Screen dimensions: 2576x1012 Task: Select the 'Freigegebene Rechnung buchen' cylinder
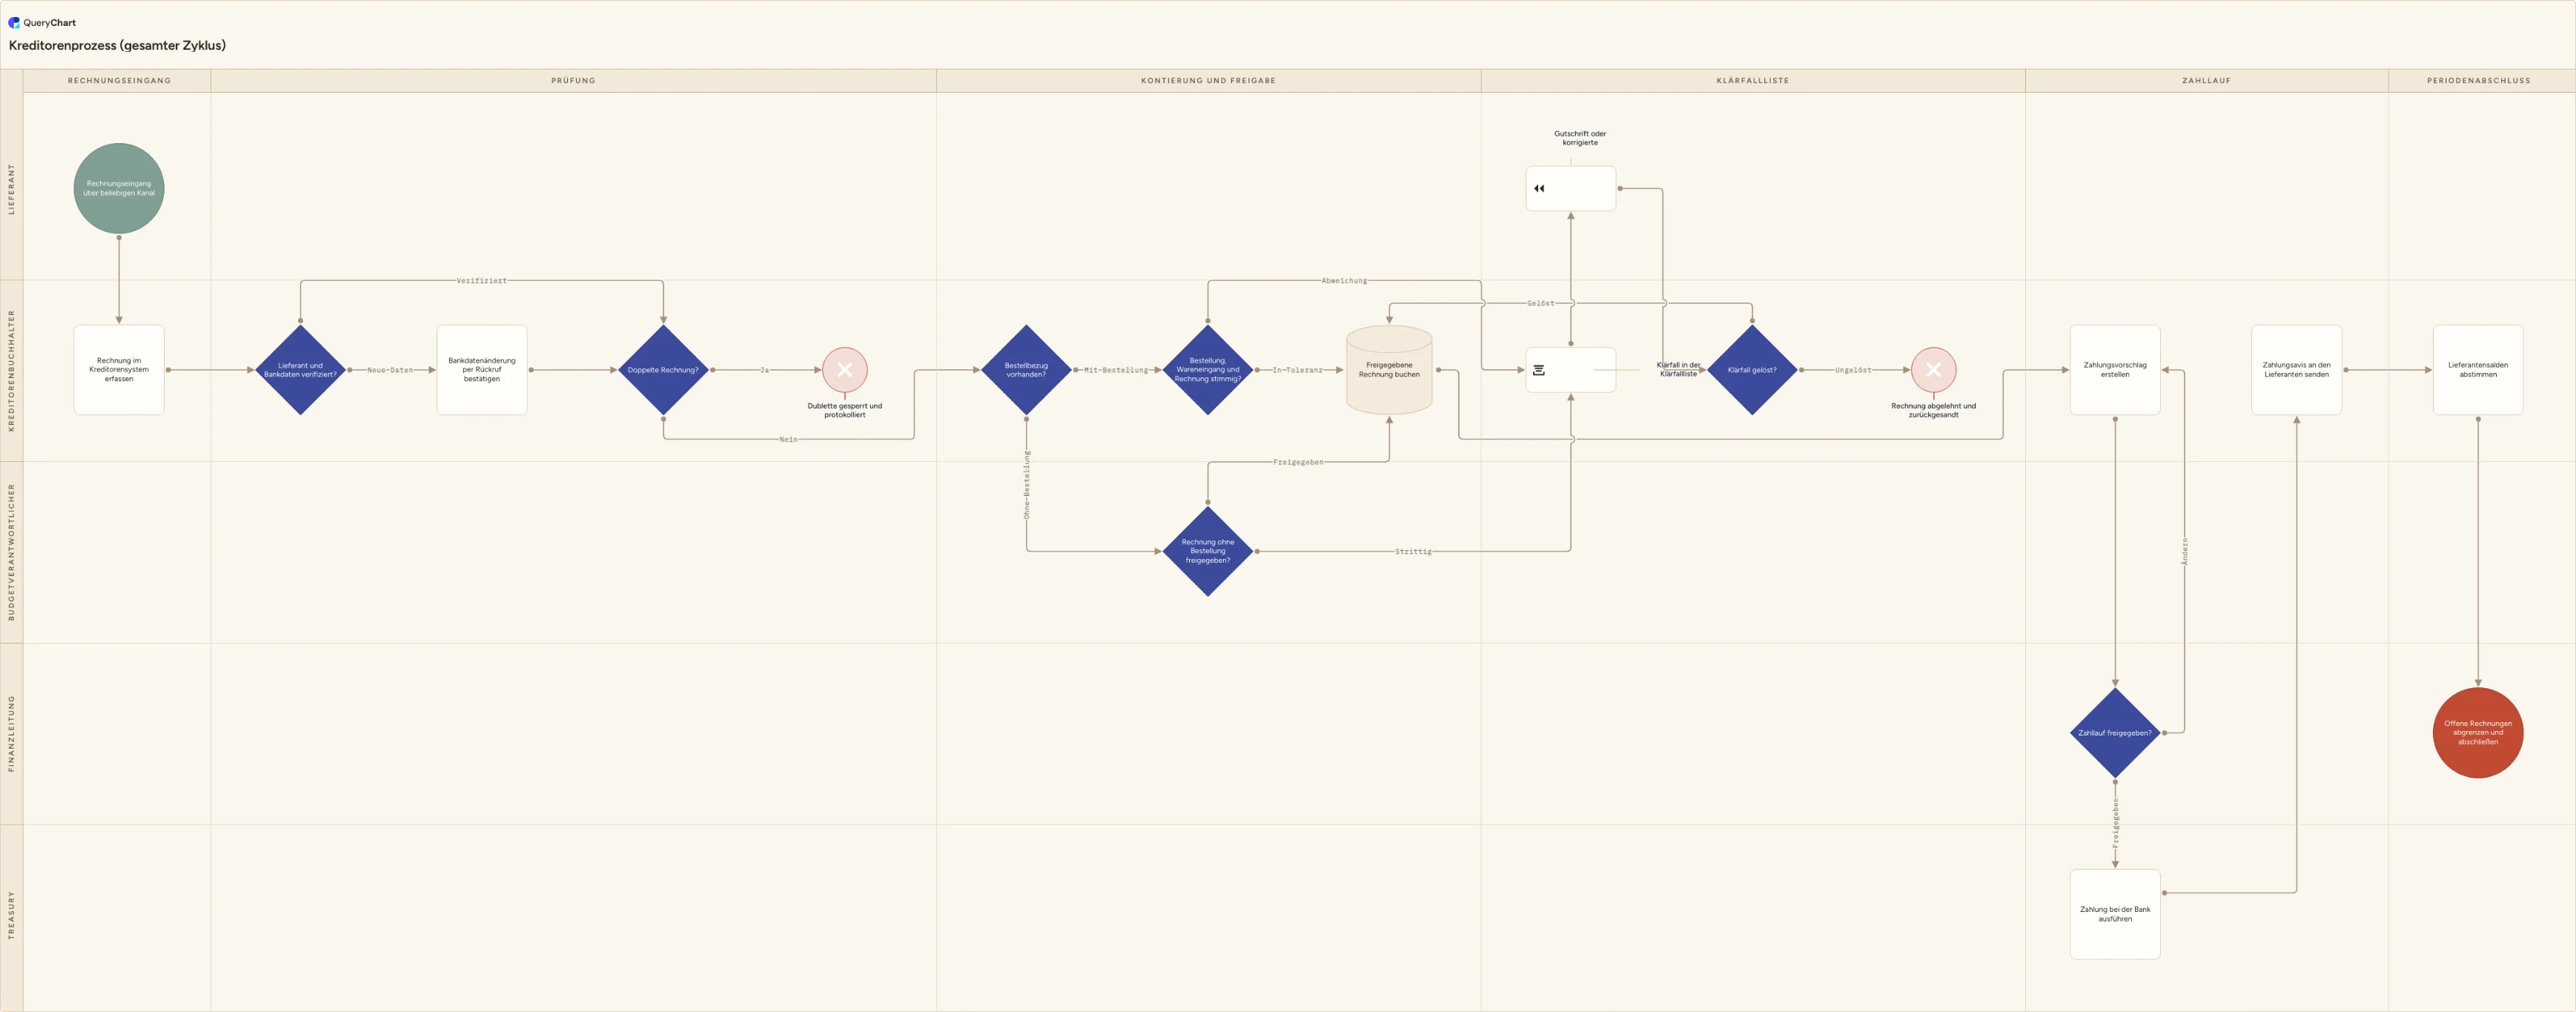[x=1389, y=370]
